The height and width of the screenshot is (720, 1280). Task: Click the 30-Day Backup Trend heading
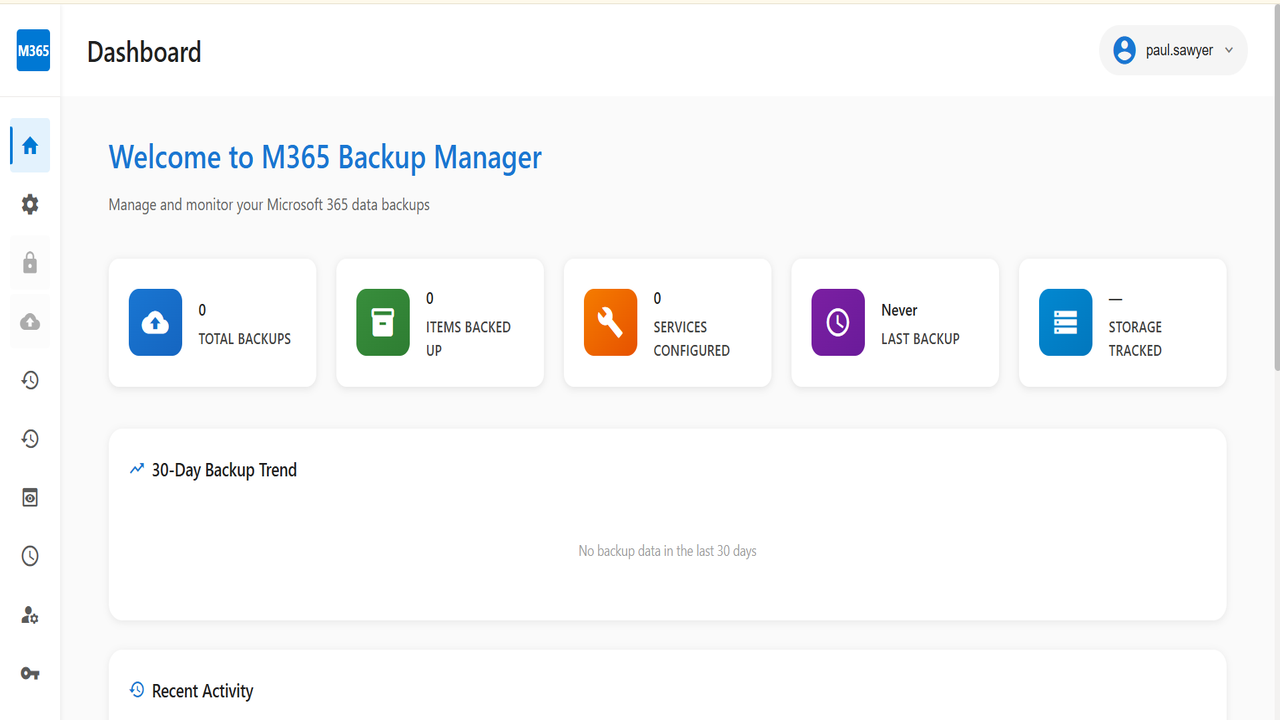[224, 470]
